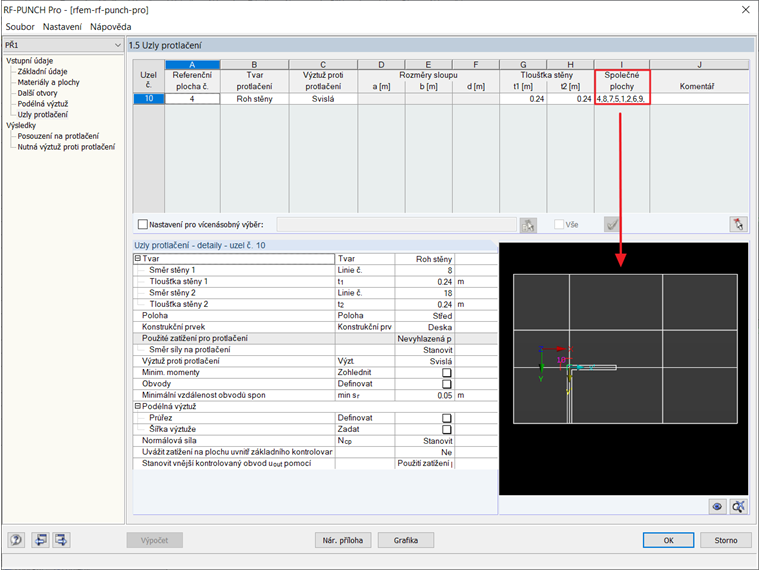
Task: Open the PŘ1 case dropdown
Action: click(x=63, y=45)
